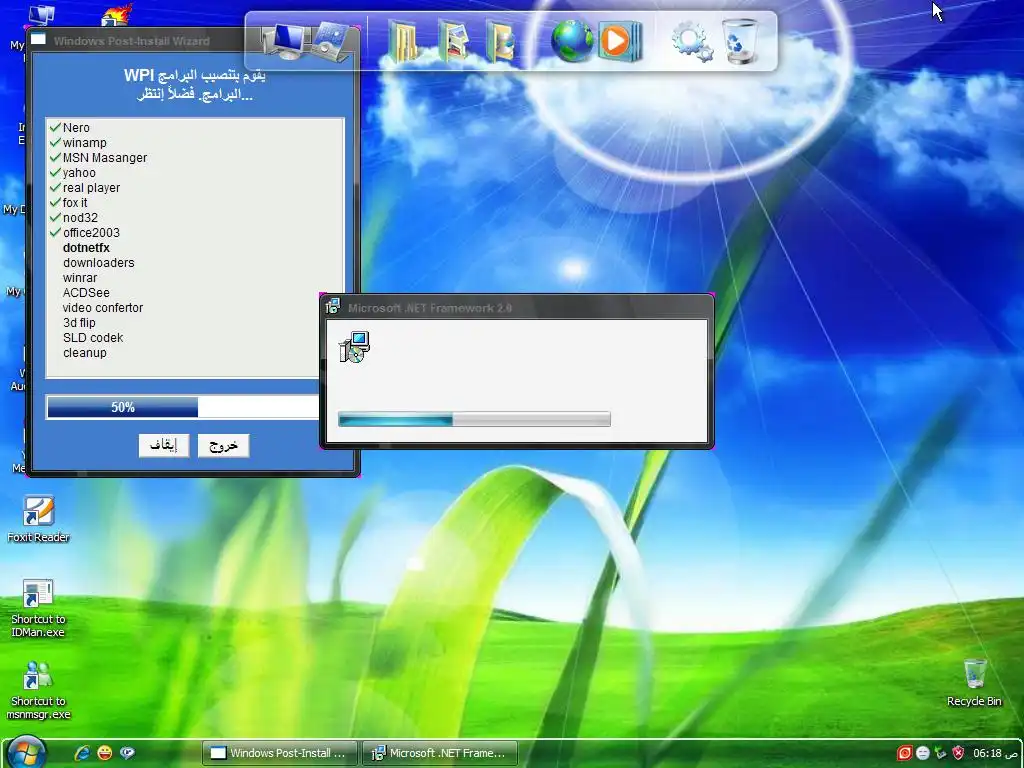The height and width of the screenshot is (768, 1024).
Task: Select cleanup in the install list
Action: click(85, 353)
